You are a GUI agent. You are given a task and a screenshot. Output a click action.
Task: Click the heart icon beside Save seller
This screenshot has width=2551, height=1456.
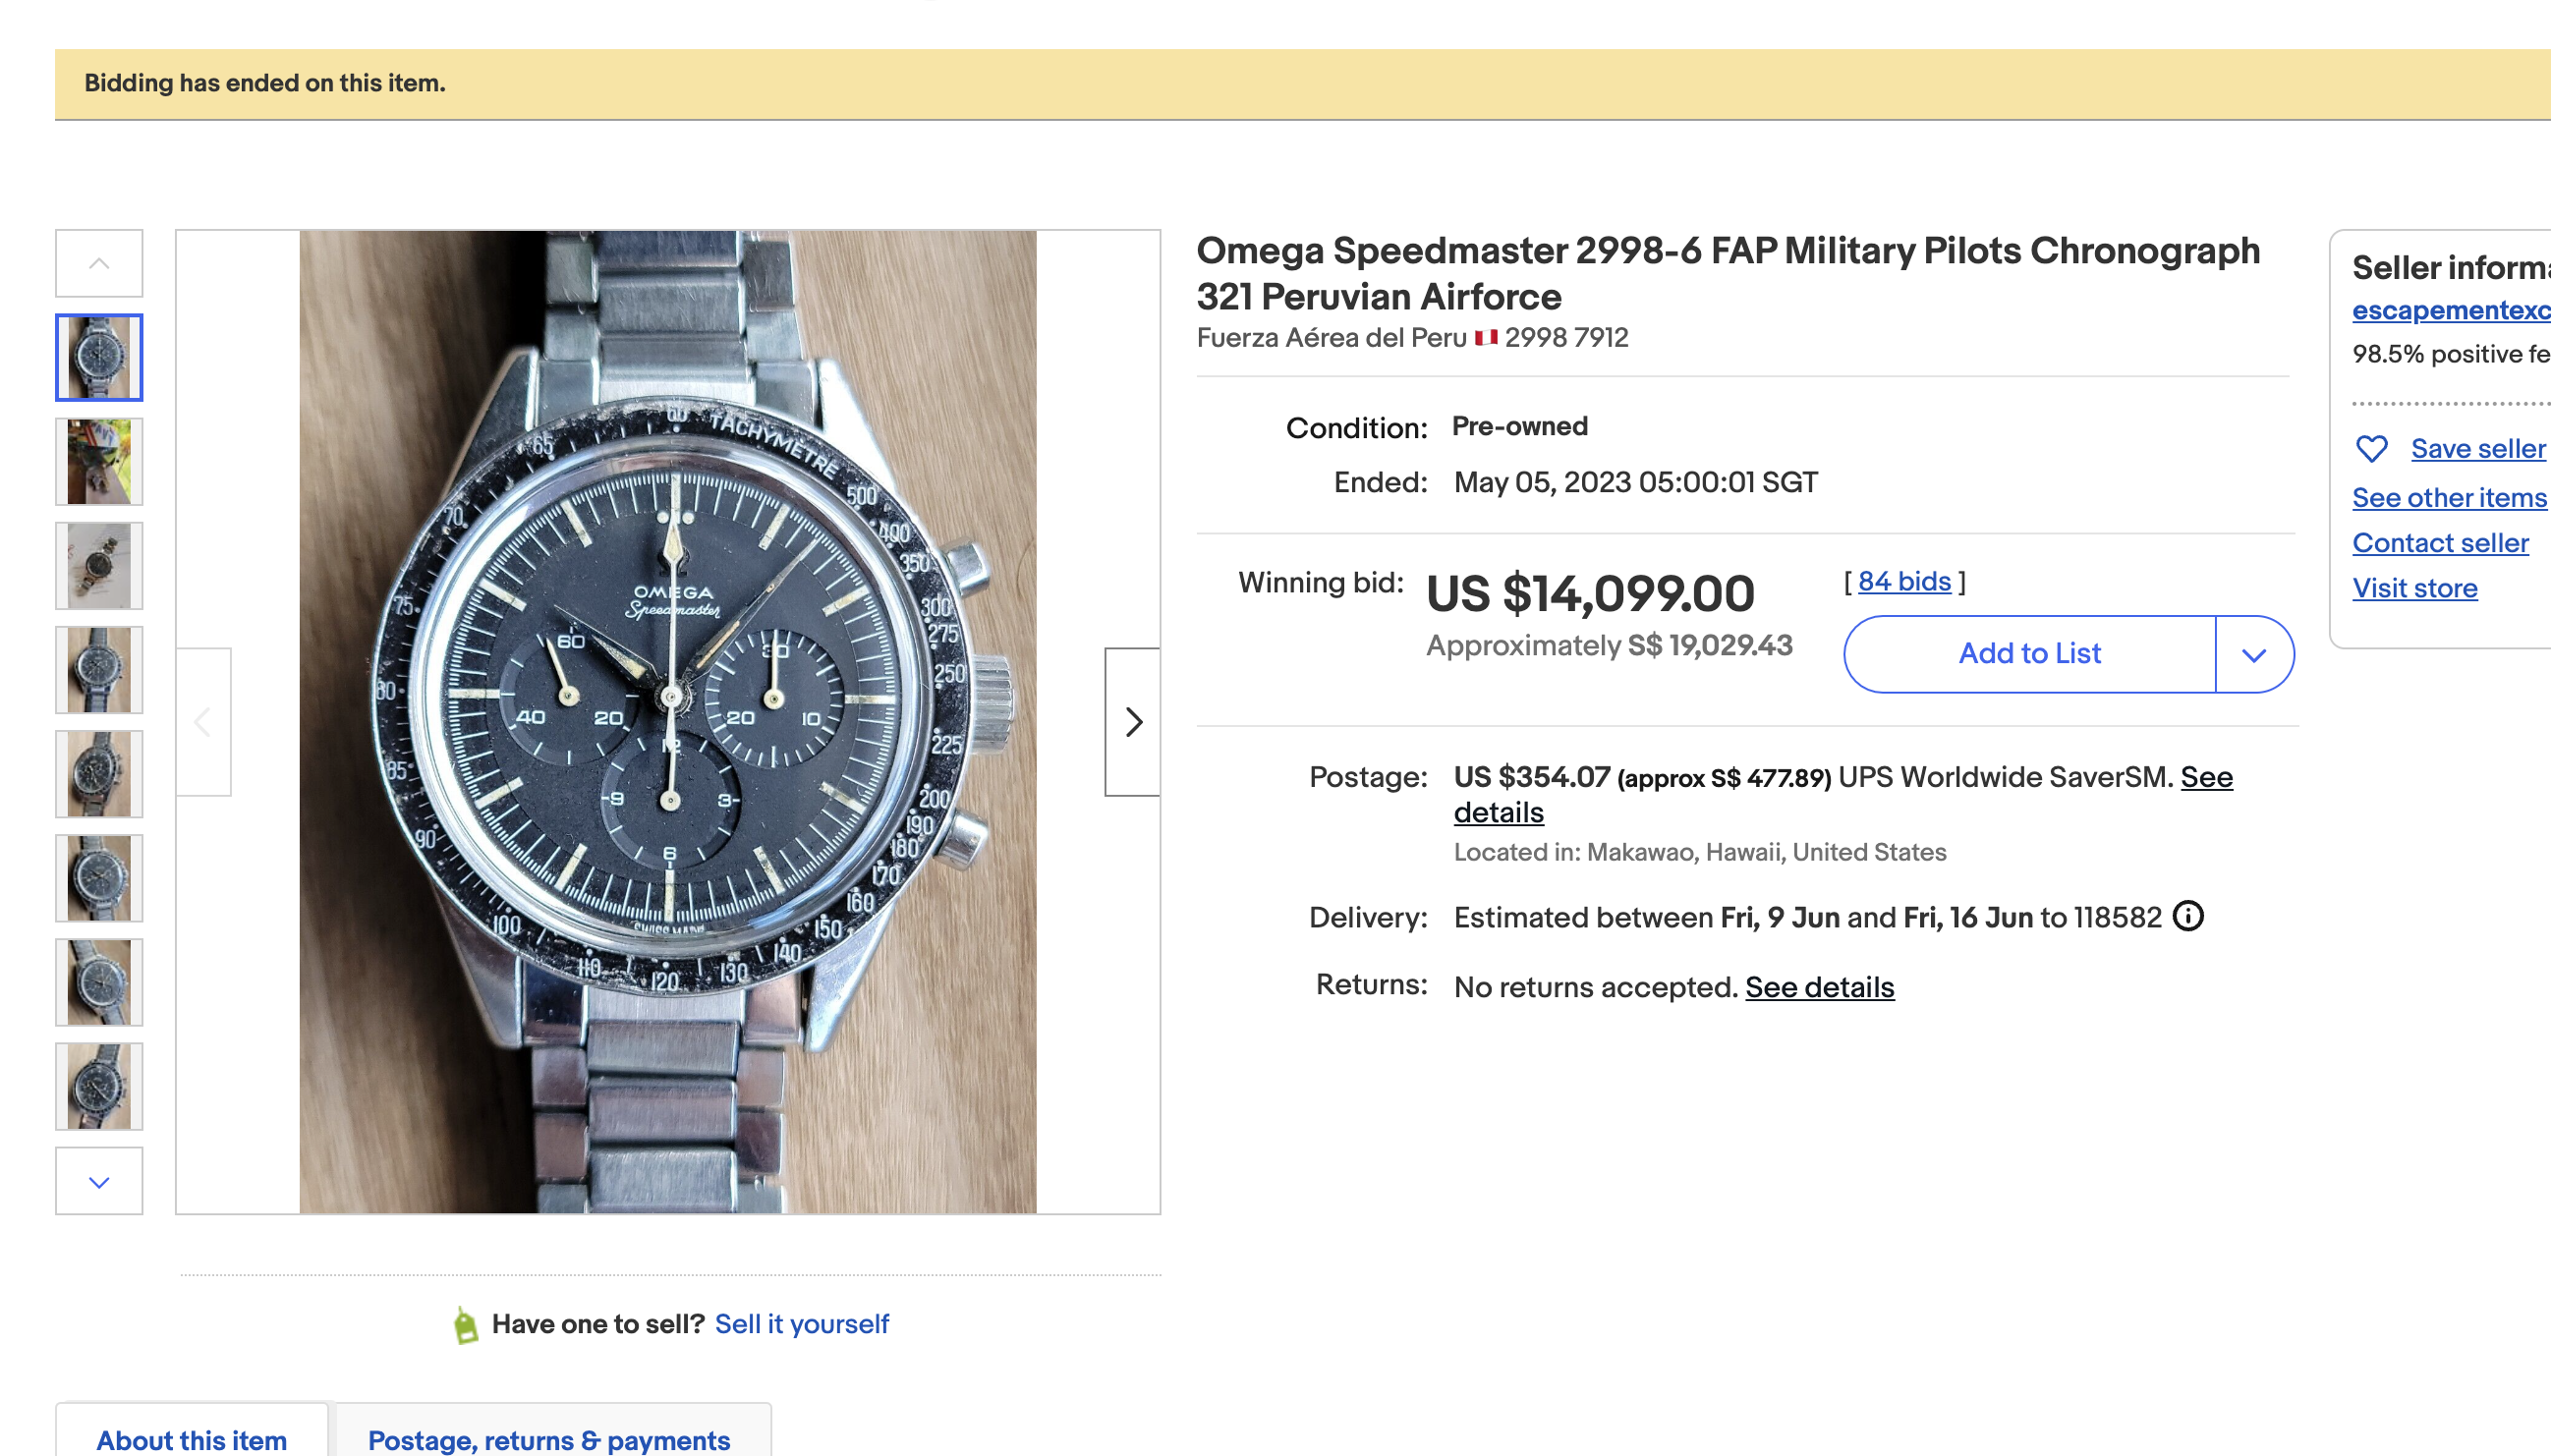(2371, 449)
